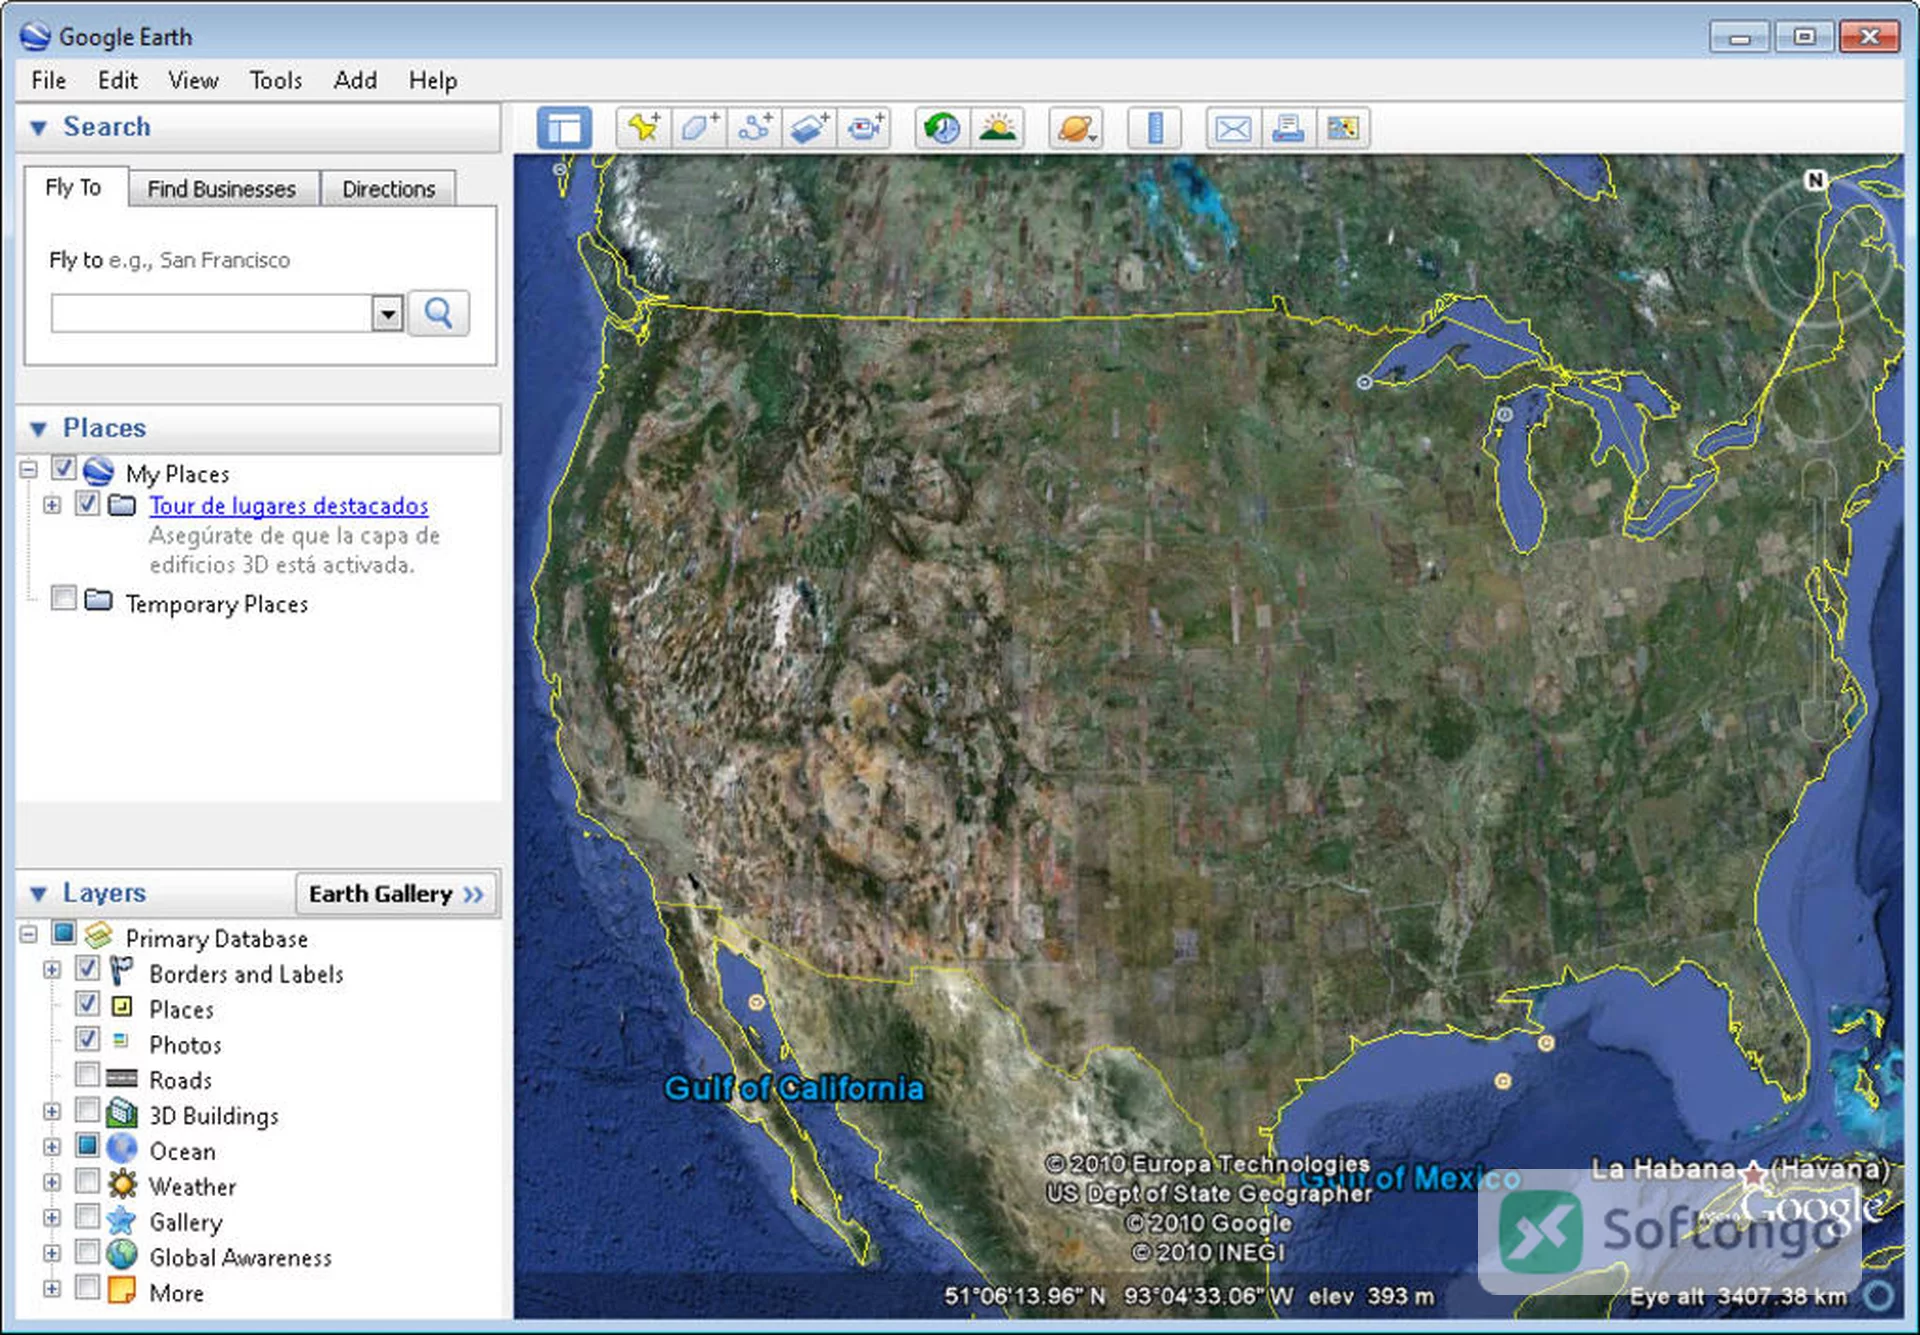Check the Temporary Places checkbox
Viewport: 1920px width, 1335px height.
63,598
